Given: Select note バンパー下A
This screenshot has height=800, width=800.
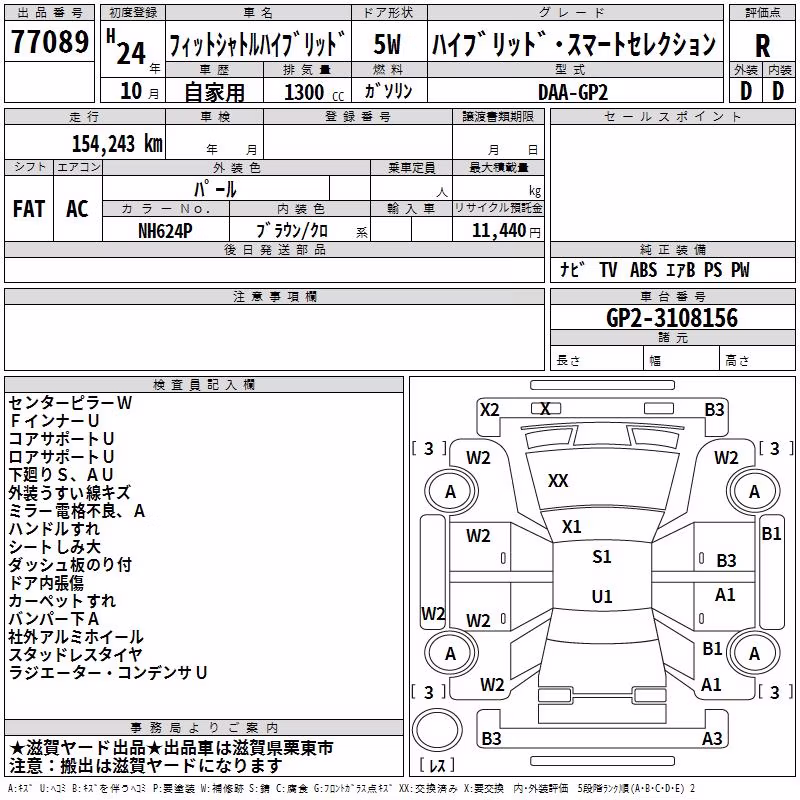Looking at the screenshot, I should 54,618.
